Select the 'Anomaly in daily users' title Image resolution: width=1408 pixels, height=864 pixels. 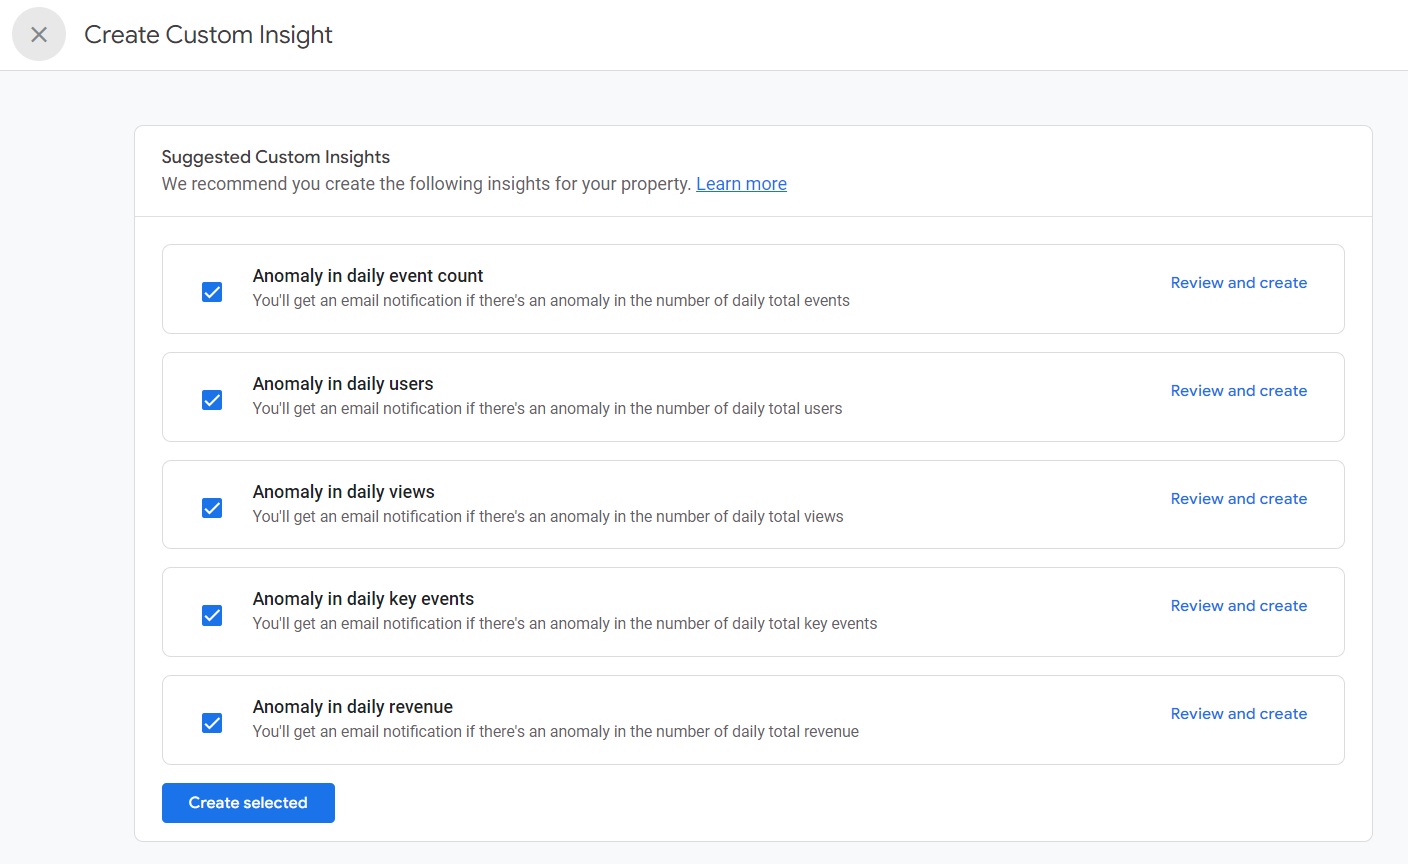(x=343, y=384)
